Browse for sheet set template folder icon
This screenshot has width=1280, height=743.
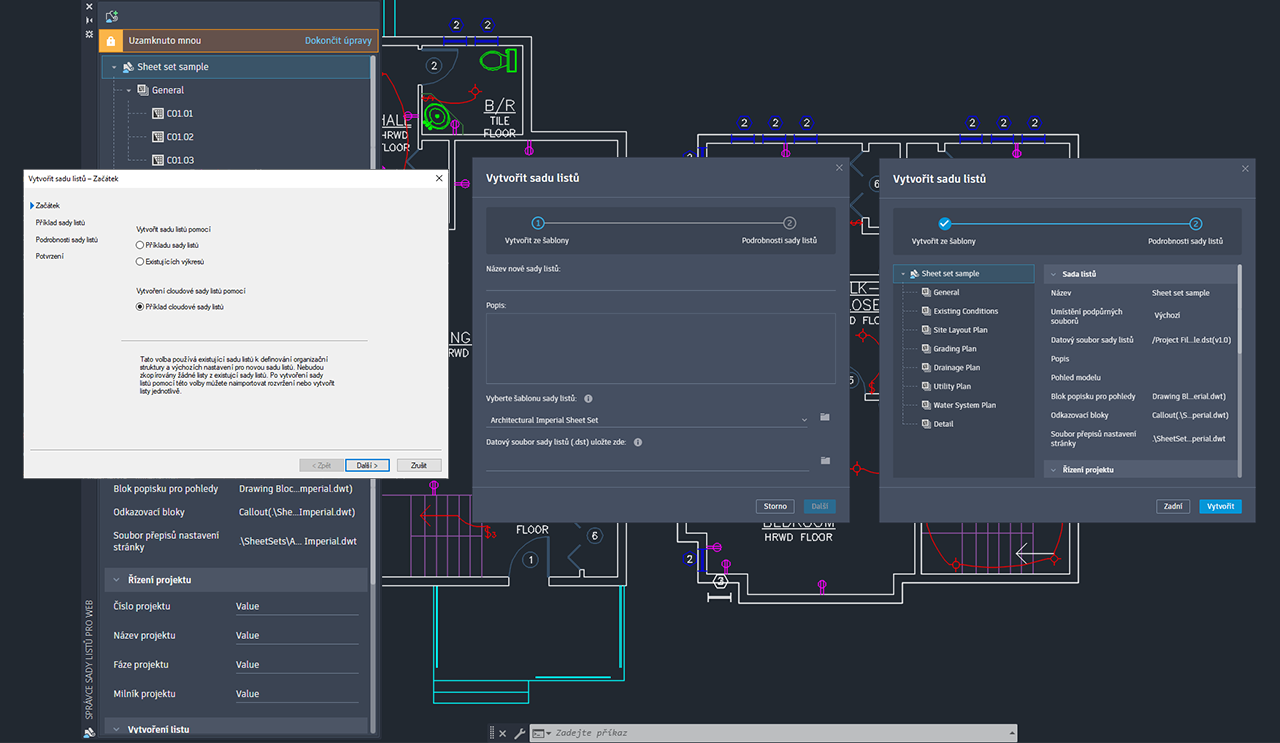pyautogui.click(x=825, y=417)
